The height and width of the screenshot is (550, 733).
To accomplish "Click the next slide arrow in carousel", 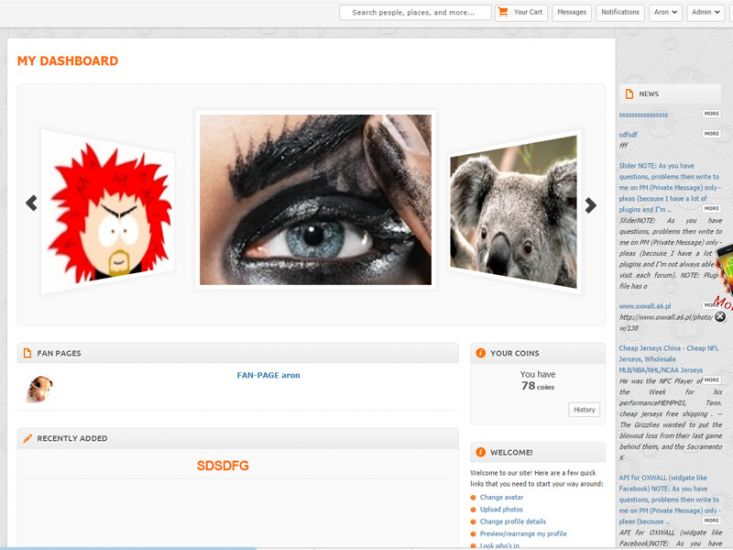I will [x=590, y=205].
